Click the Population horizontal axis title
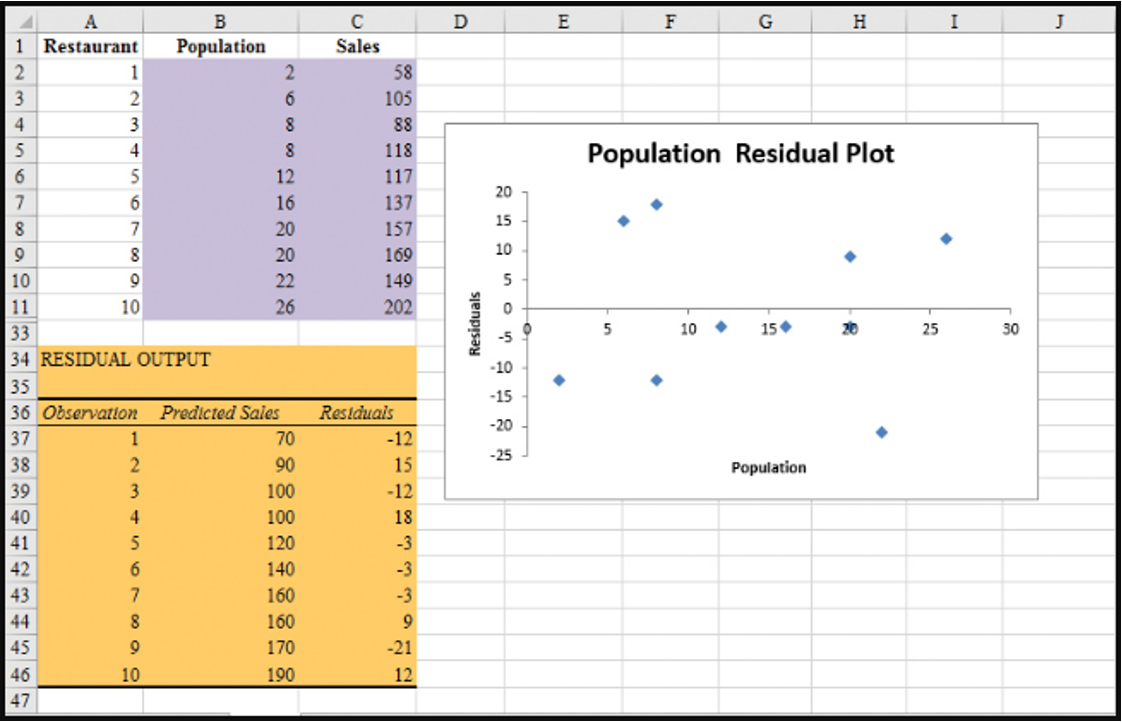Viewport: 1122px width, 722px height. point(767,467)
